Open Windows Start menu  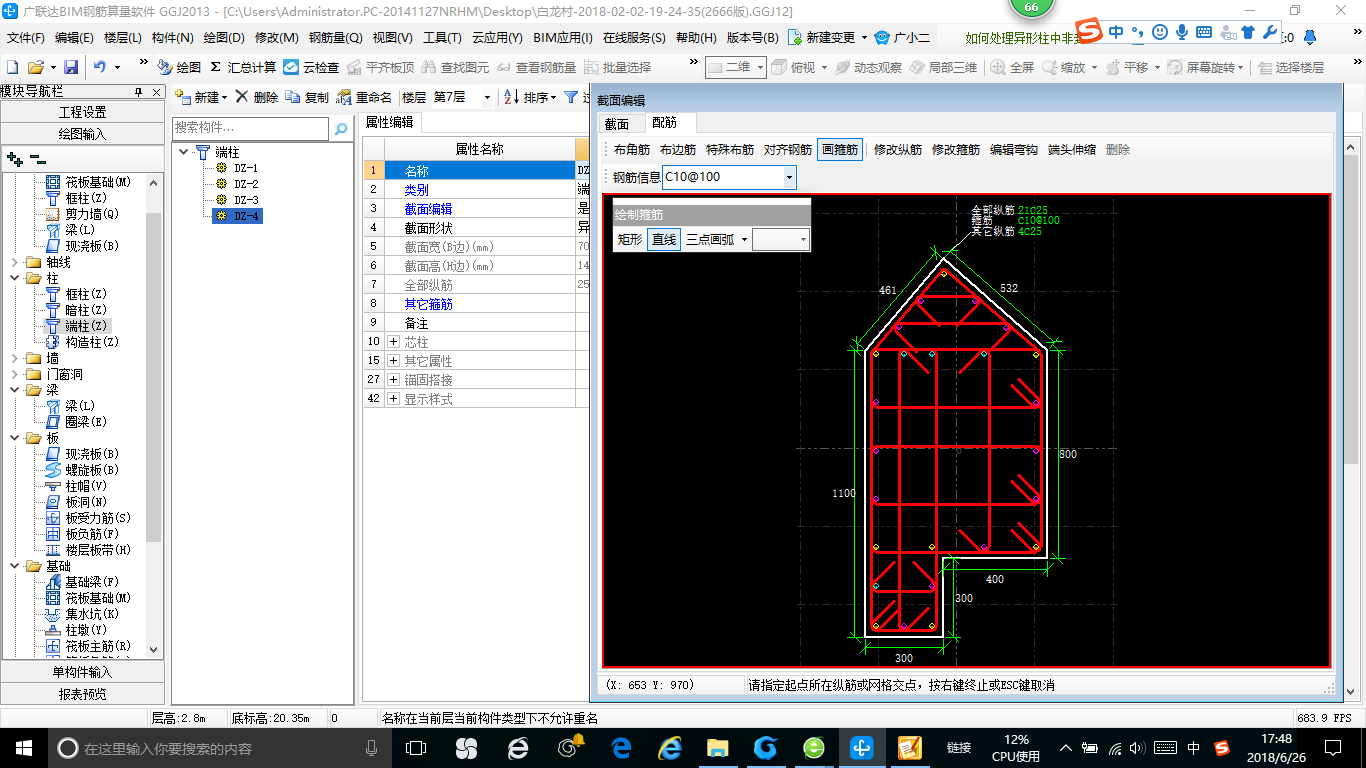[23, 747]
